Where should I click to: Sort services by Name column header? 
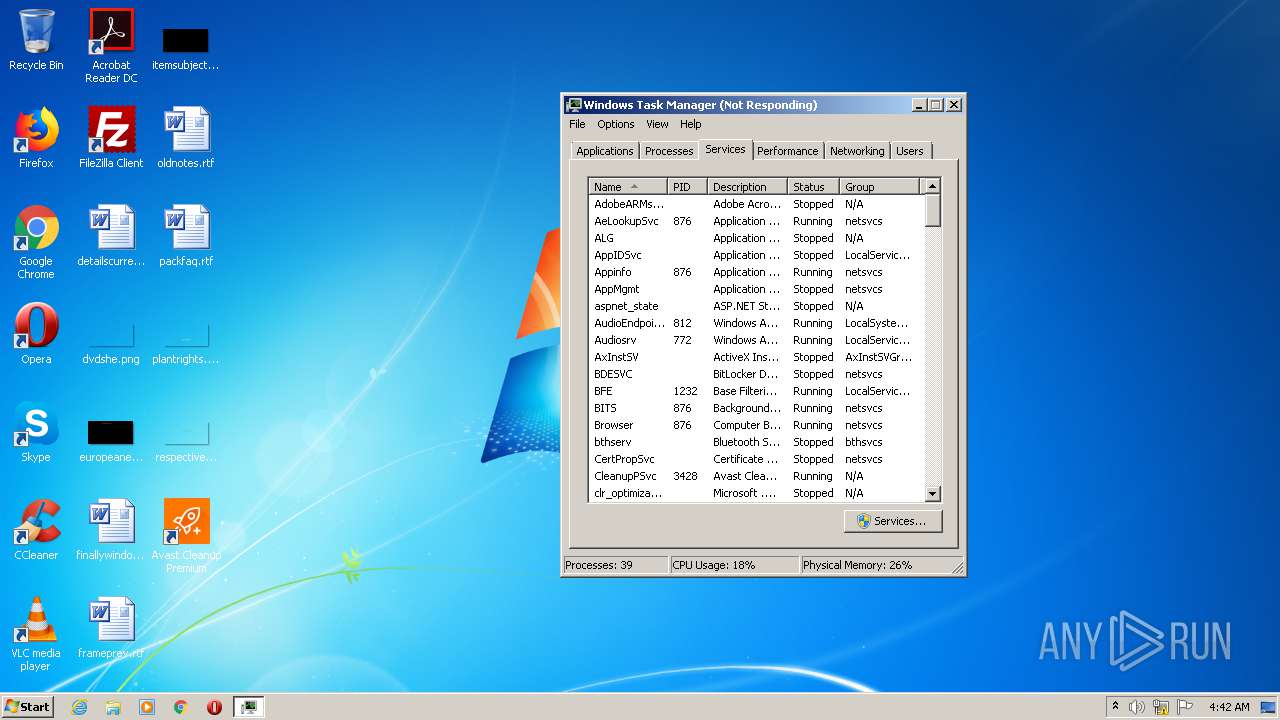(628, 187)
